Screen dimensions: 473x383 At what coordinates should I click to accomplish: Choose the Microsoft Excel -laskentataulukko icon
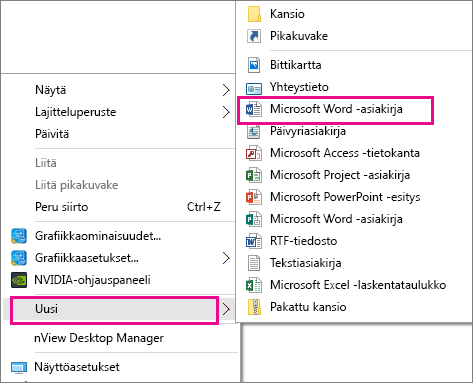coord(254,285)
